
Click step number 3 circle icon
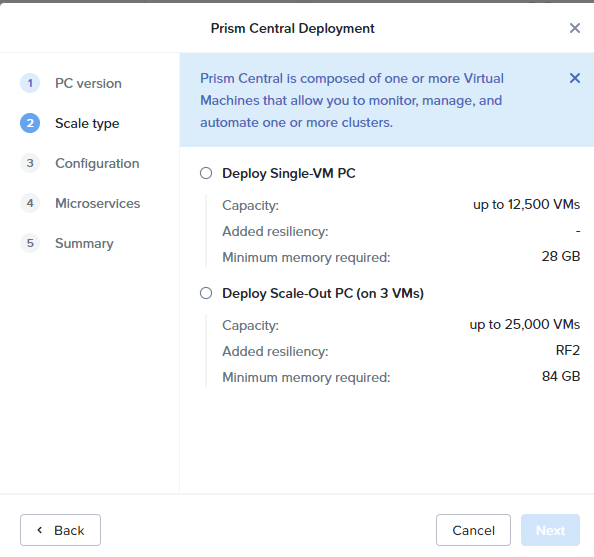click(x=30, y=163)
